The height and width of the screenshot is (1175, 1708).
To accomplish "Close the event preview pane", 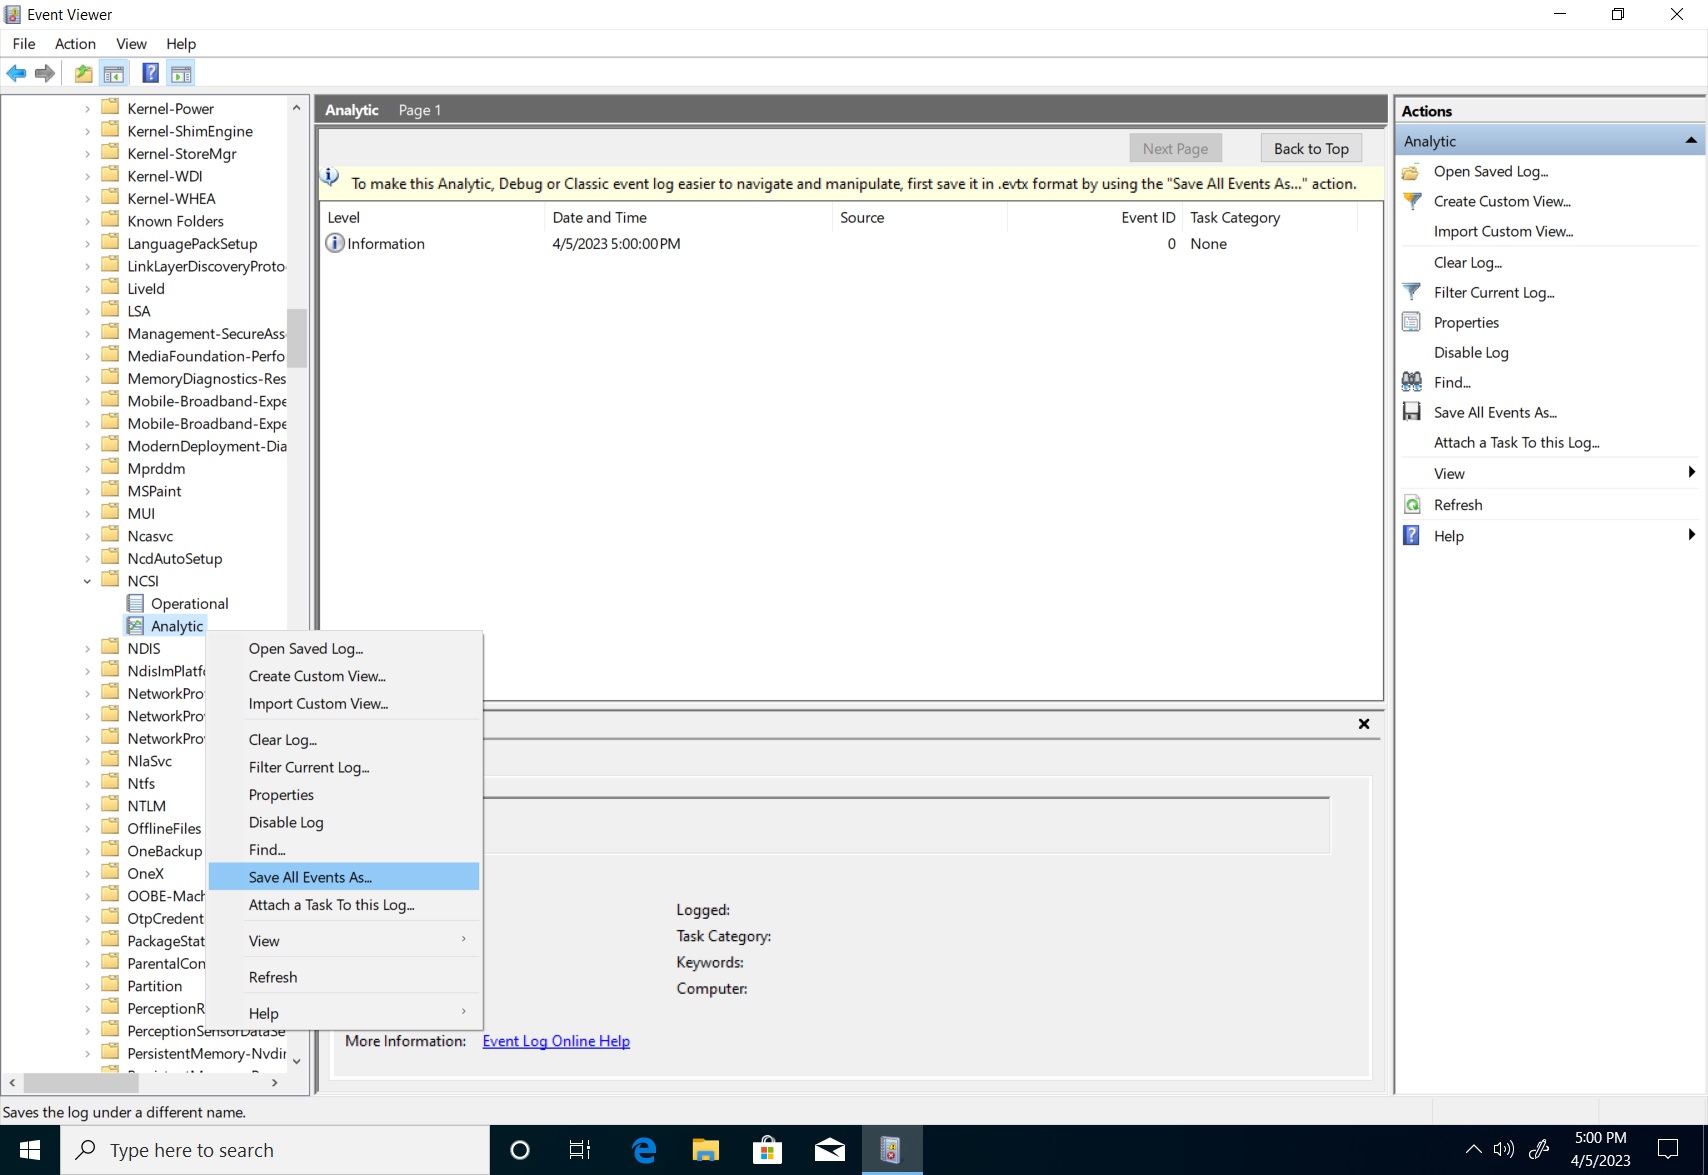I will (x=1363, y=724).
